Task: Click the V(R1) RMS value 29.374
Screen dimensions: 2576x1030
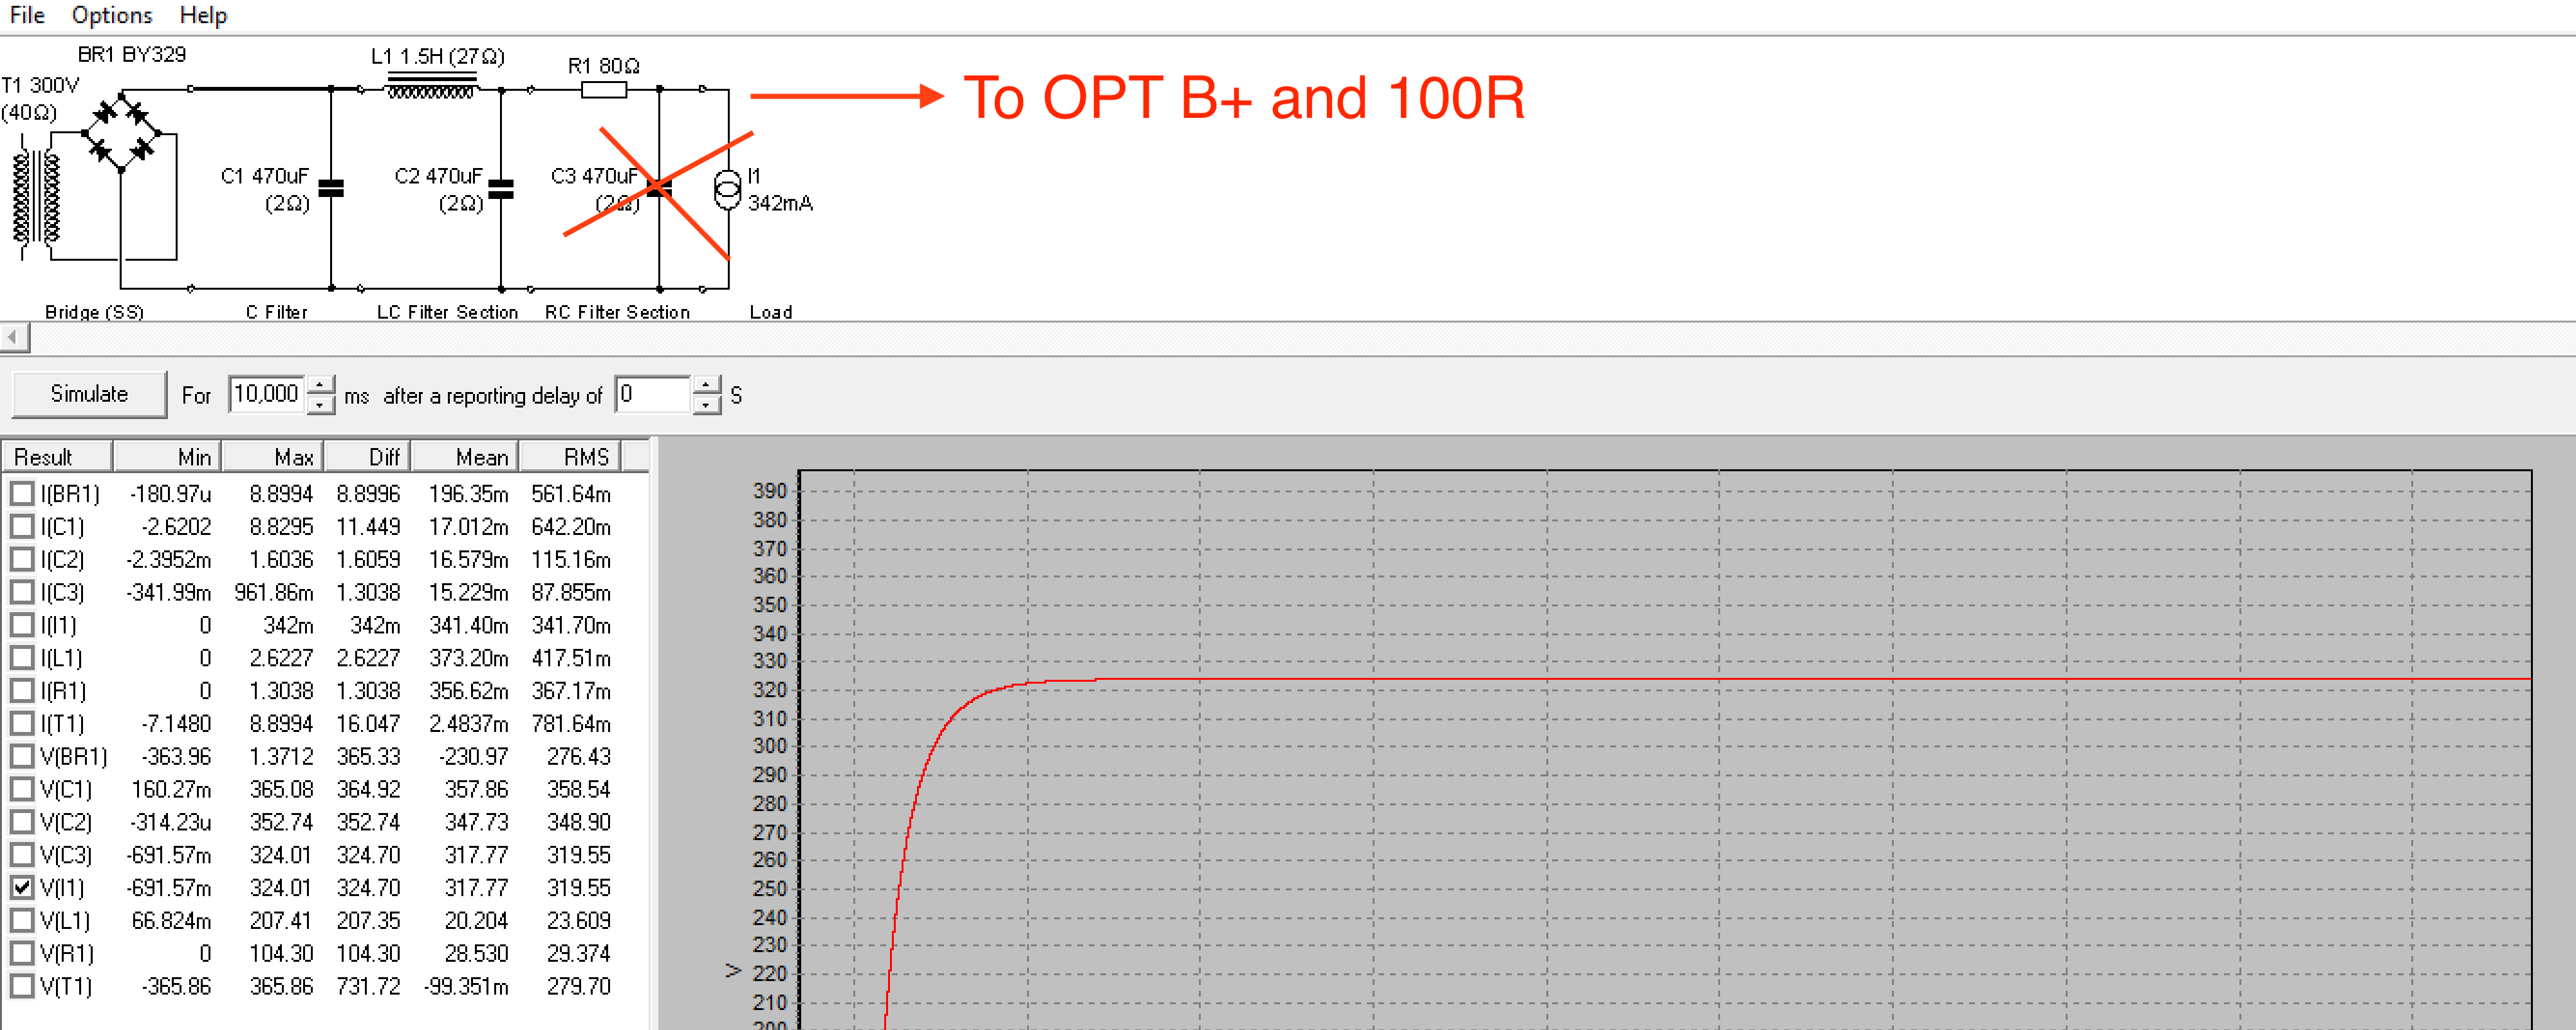Action: click(578, 953)
